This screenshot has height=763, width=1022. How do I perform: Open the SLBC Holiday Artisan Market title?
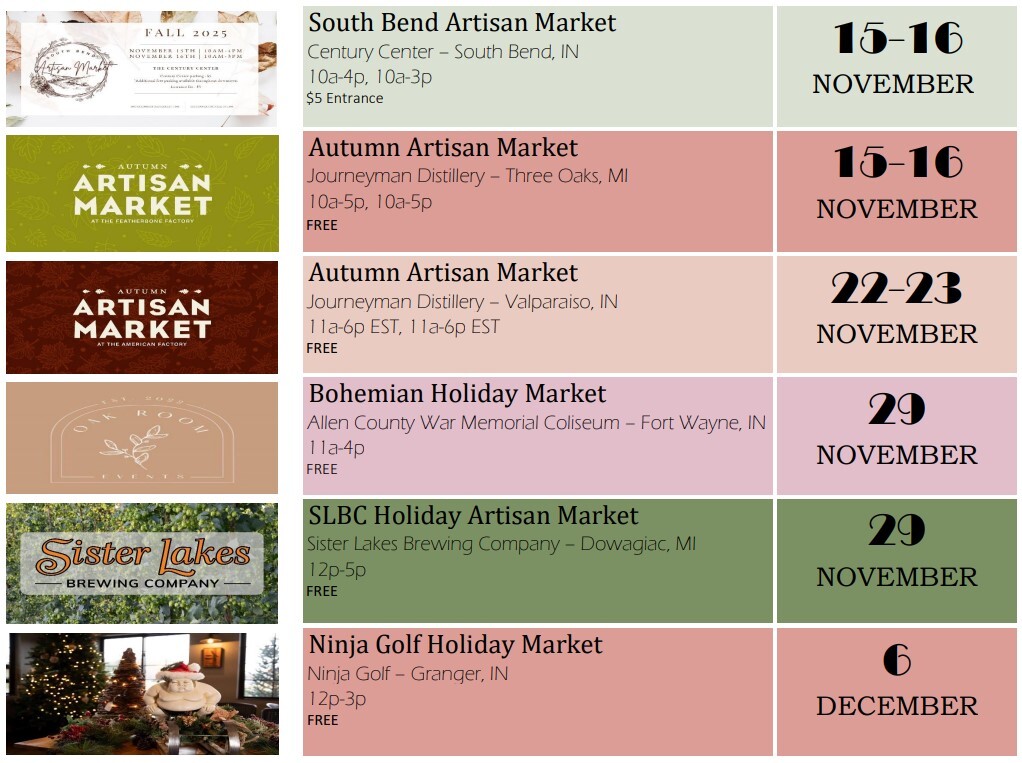pos(473,516)
